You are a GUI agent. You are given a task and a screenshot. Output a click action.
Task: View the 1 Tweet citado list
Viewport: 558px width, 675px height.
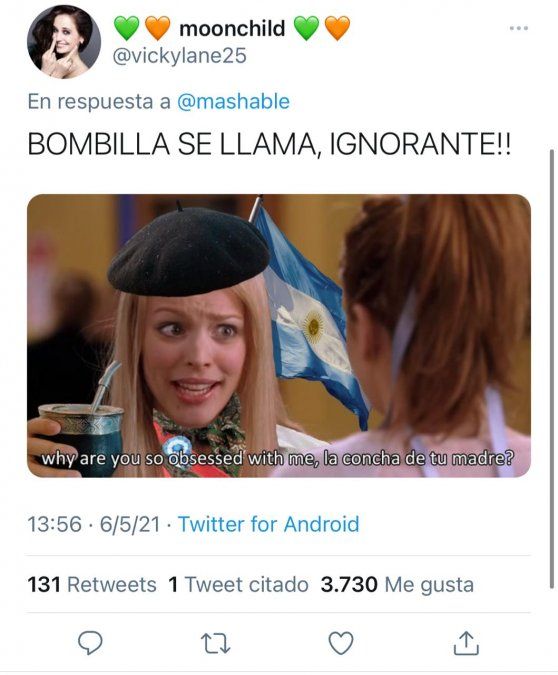click(x=238, y=585)
